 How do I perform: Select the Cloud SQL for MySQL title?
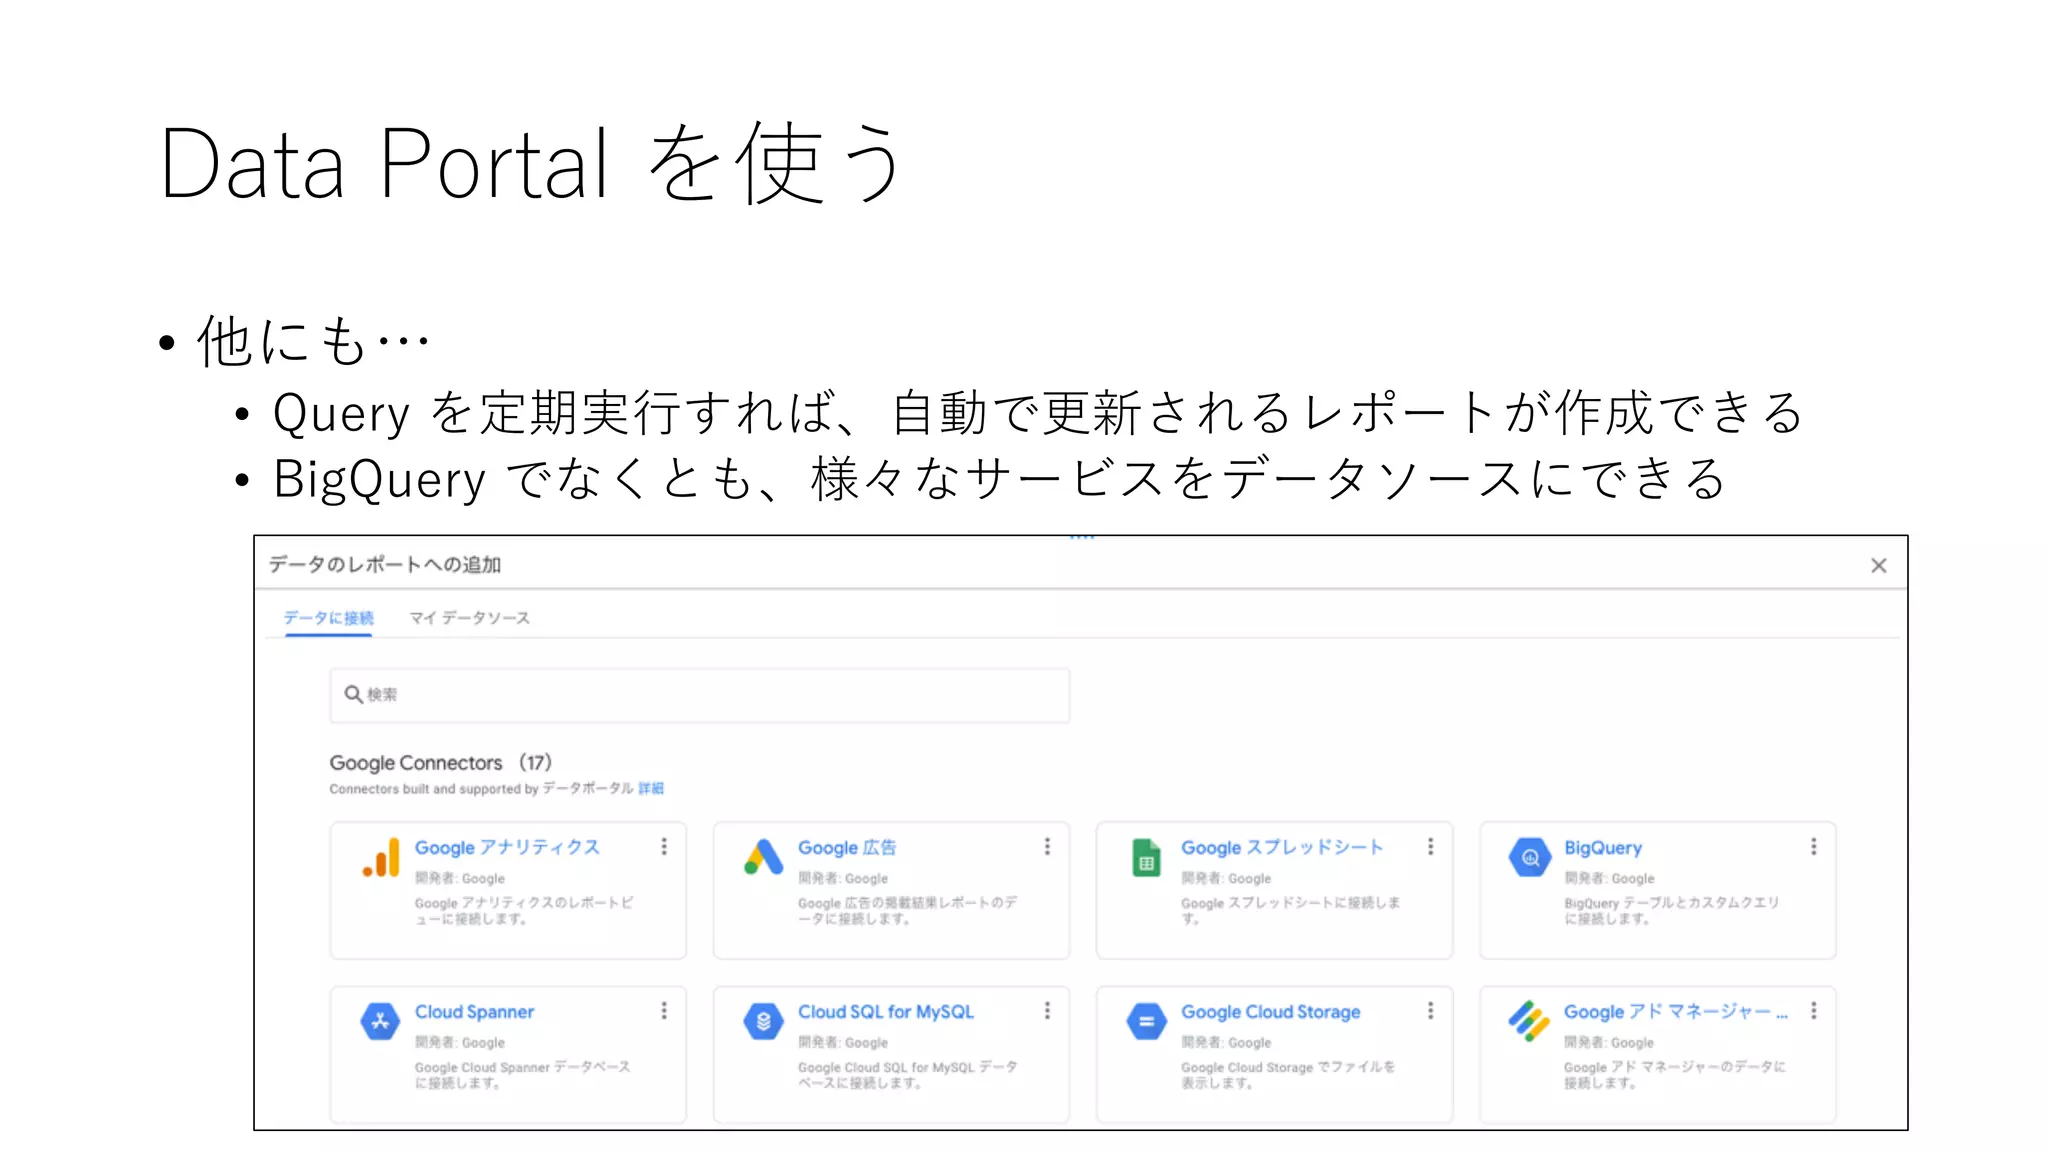[886, 1012]
